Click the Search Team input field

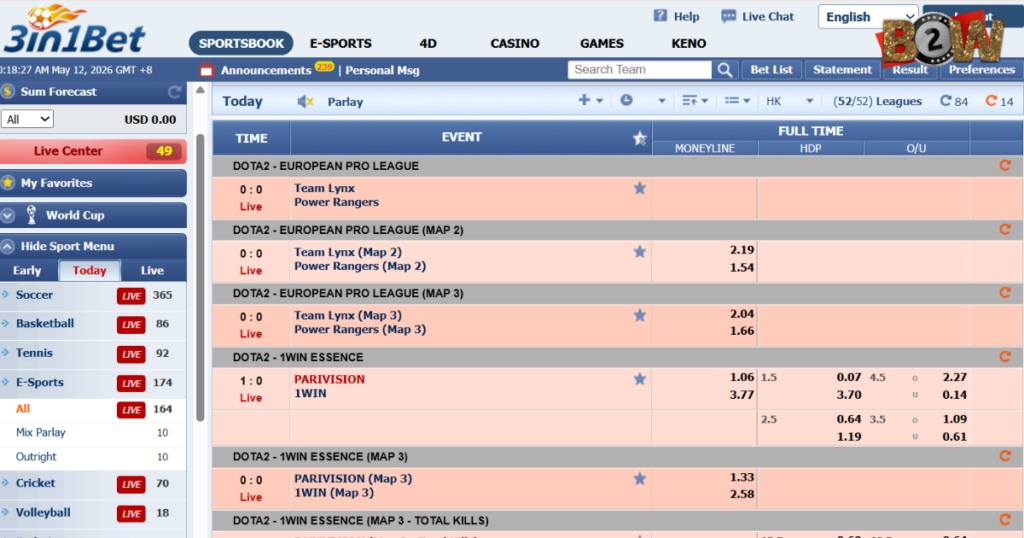639,70
